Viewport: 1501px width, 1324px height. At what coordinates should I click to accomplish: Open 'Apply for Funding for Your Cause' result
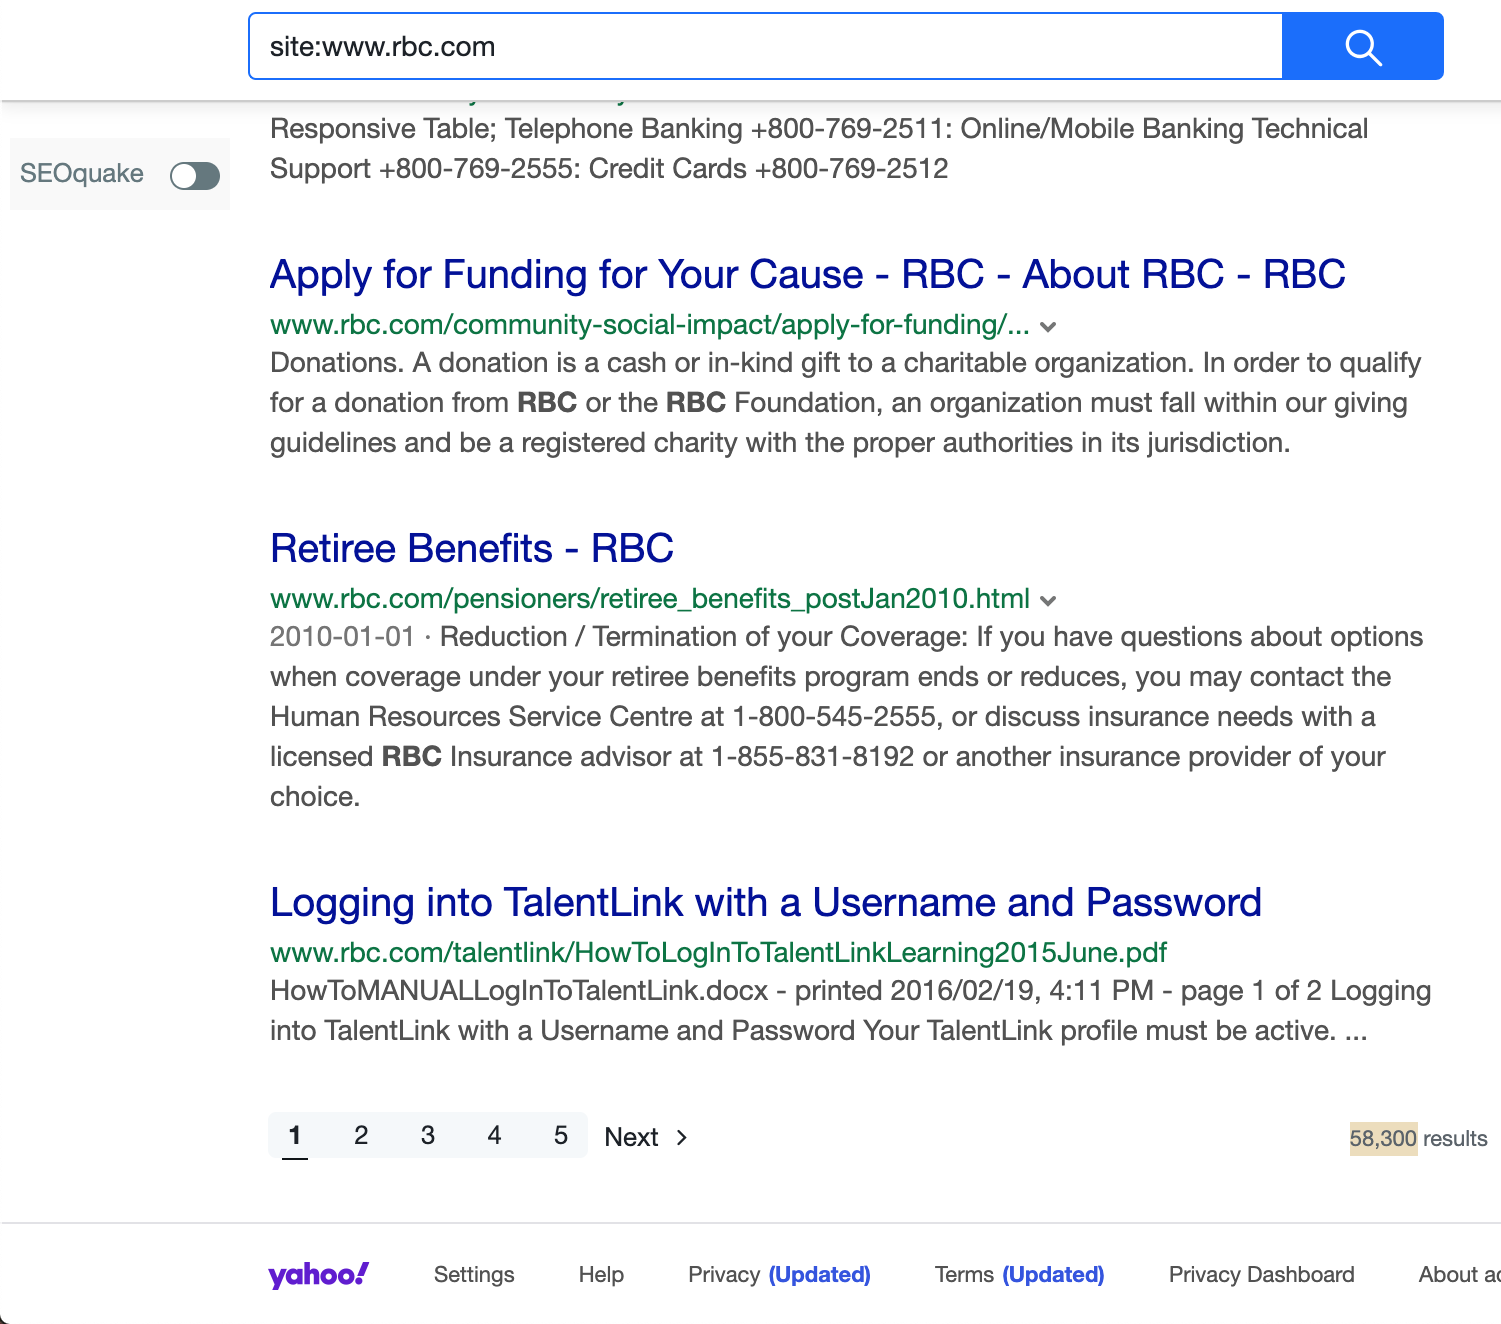click(807, 274)
